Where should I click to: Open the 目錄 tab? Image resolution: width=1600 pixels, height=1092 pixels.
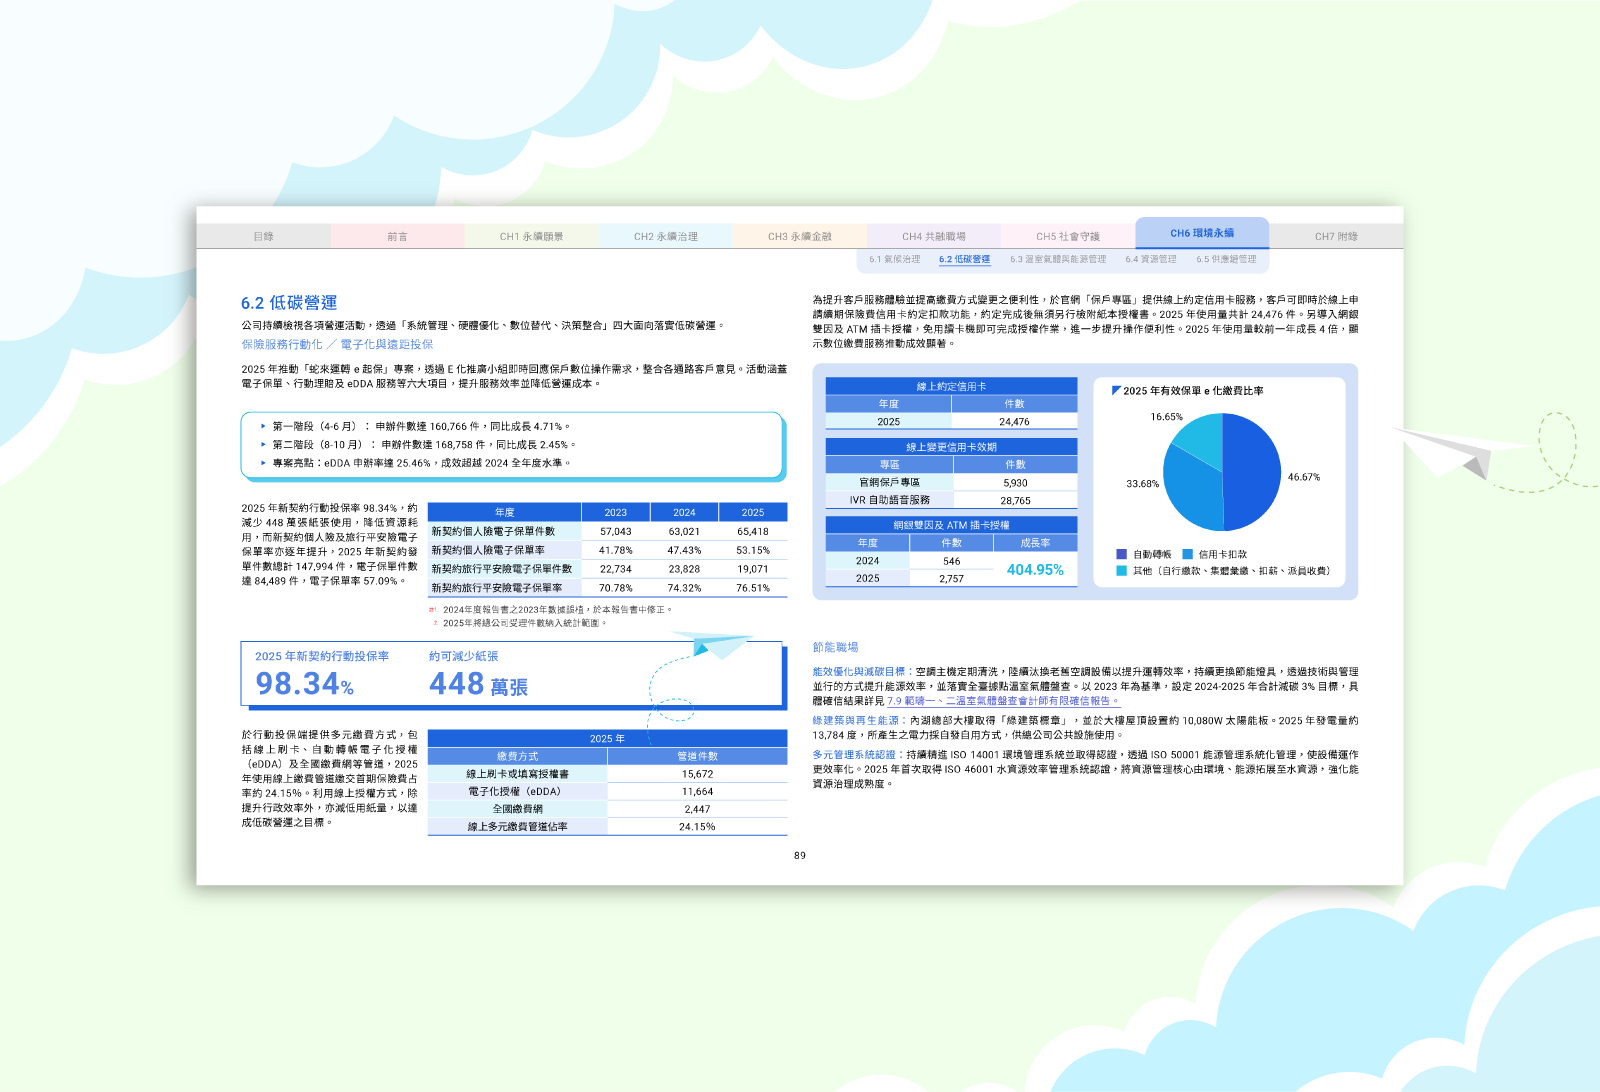click(x=263, y=237)
